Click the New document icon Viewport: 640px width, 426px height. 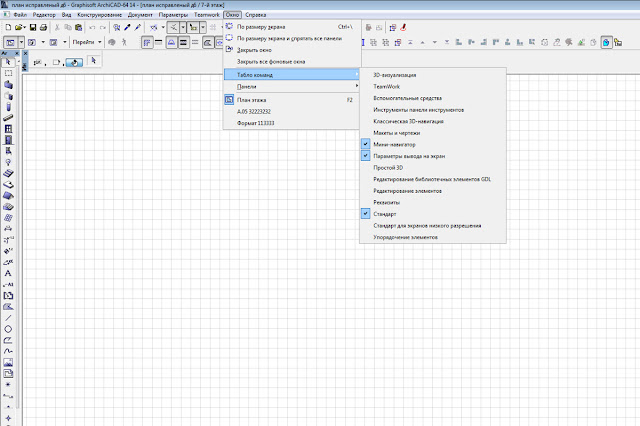(x=8, y=27)
